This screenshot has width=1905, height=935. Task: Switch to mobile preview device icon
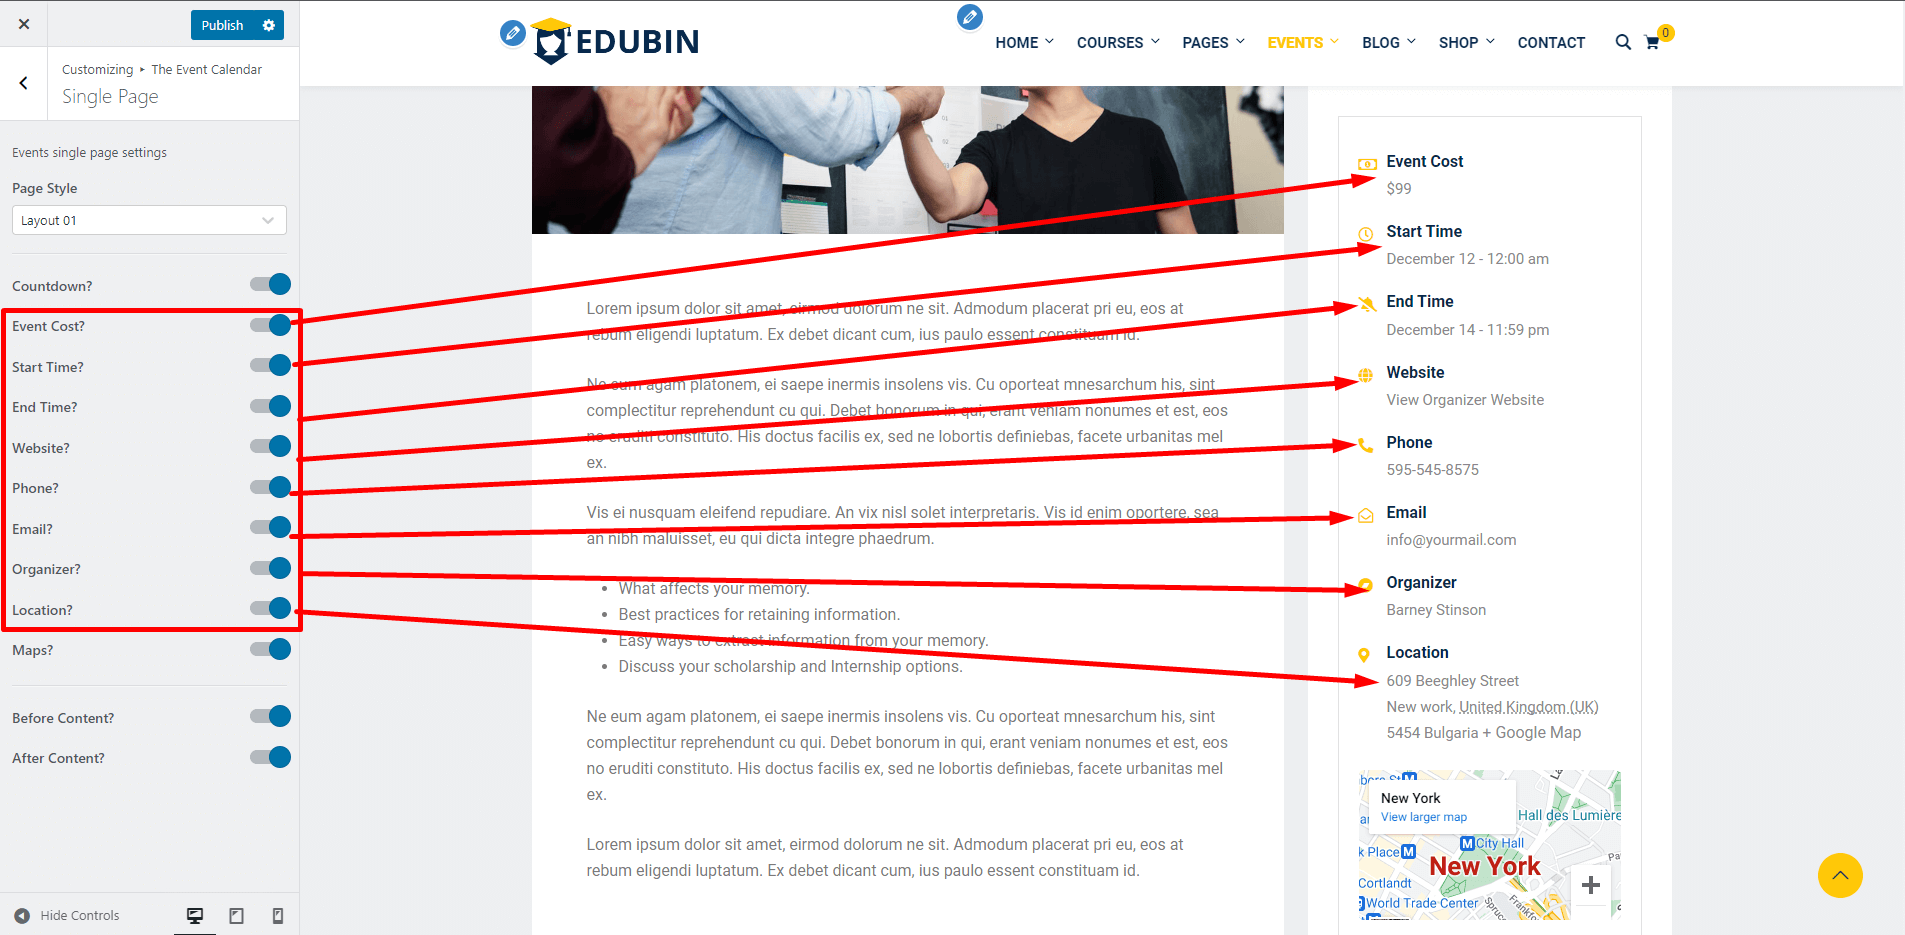[x=278, y=915]
